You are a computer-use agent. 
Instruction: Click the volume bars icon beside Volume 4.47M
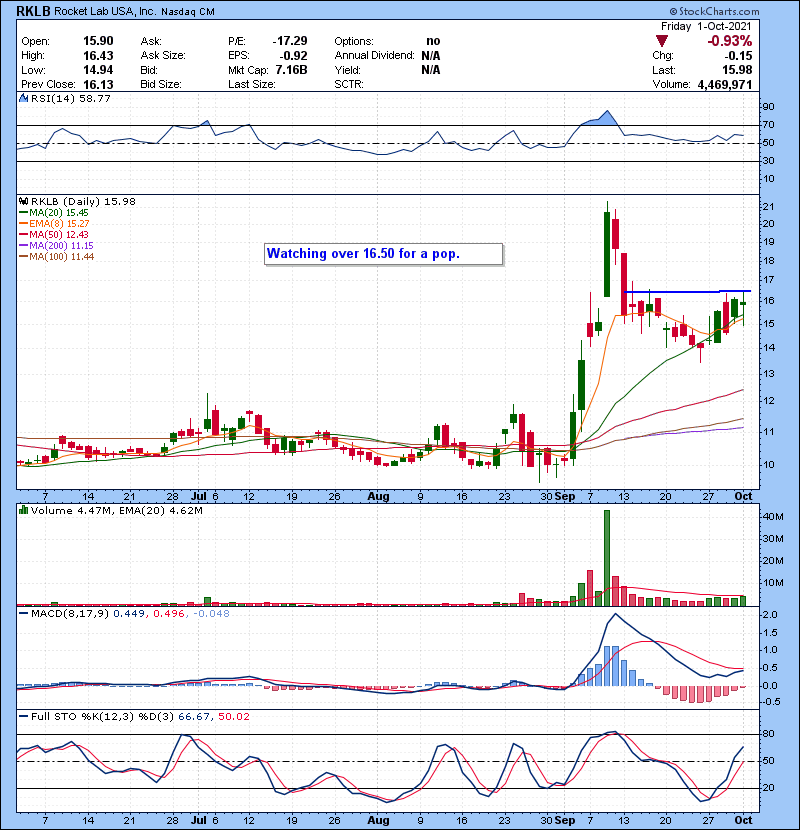click(x=23, y=510)
